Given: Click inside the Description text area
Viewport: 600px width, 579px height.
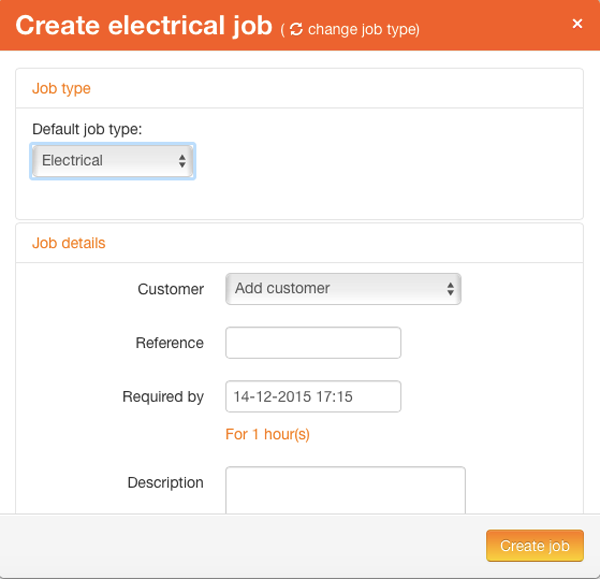Looking at the screenshot, I should (x=345, y=490).
